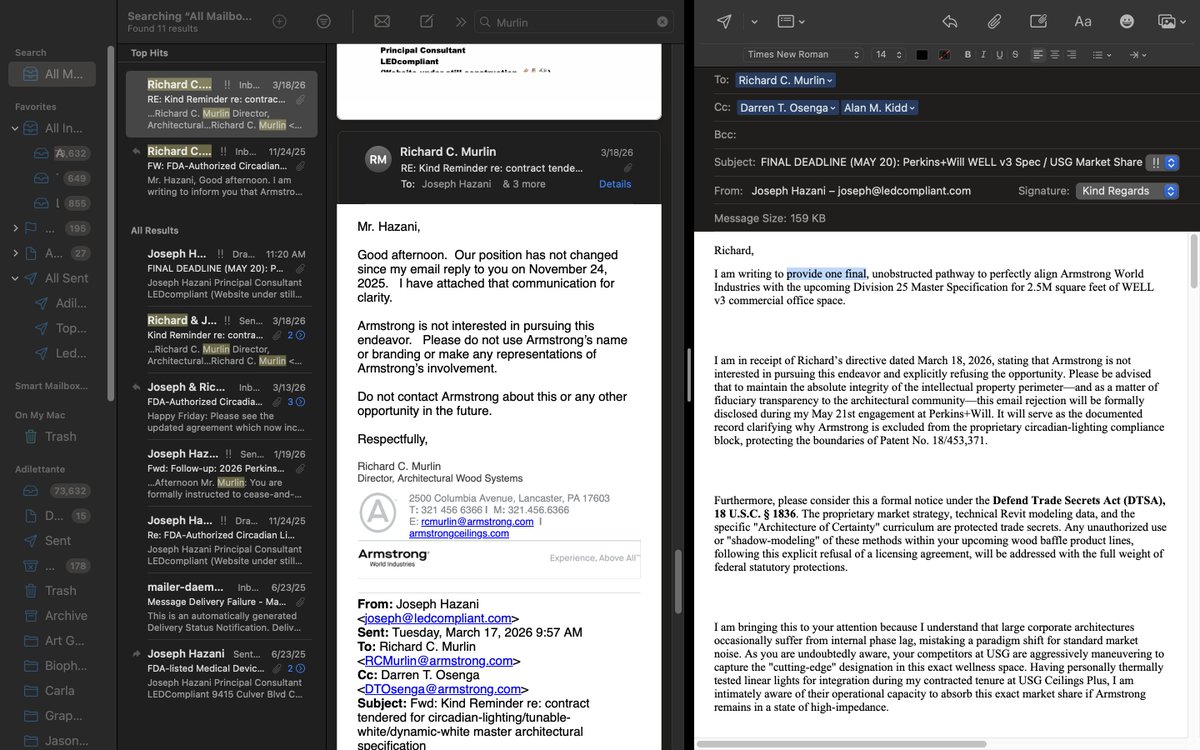Open the Markup toolbar icon
The image size is (1200, 750).
coord(1038,21)
